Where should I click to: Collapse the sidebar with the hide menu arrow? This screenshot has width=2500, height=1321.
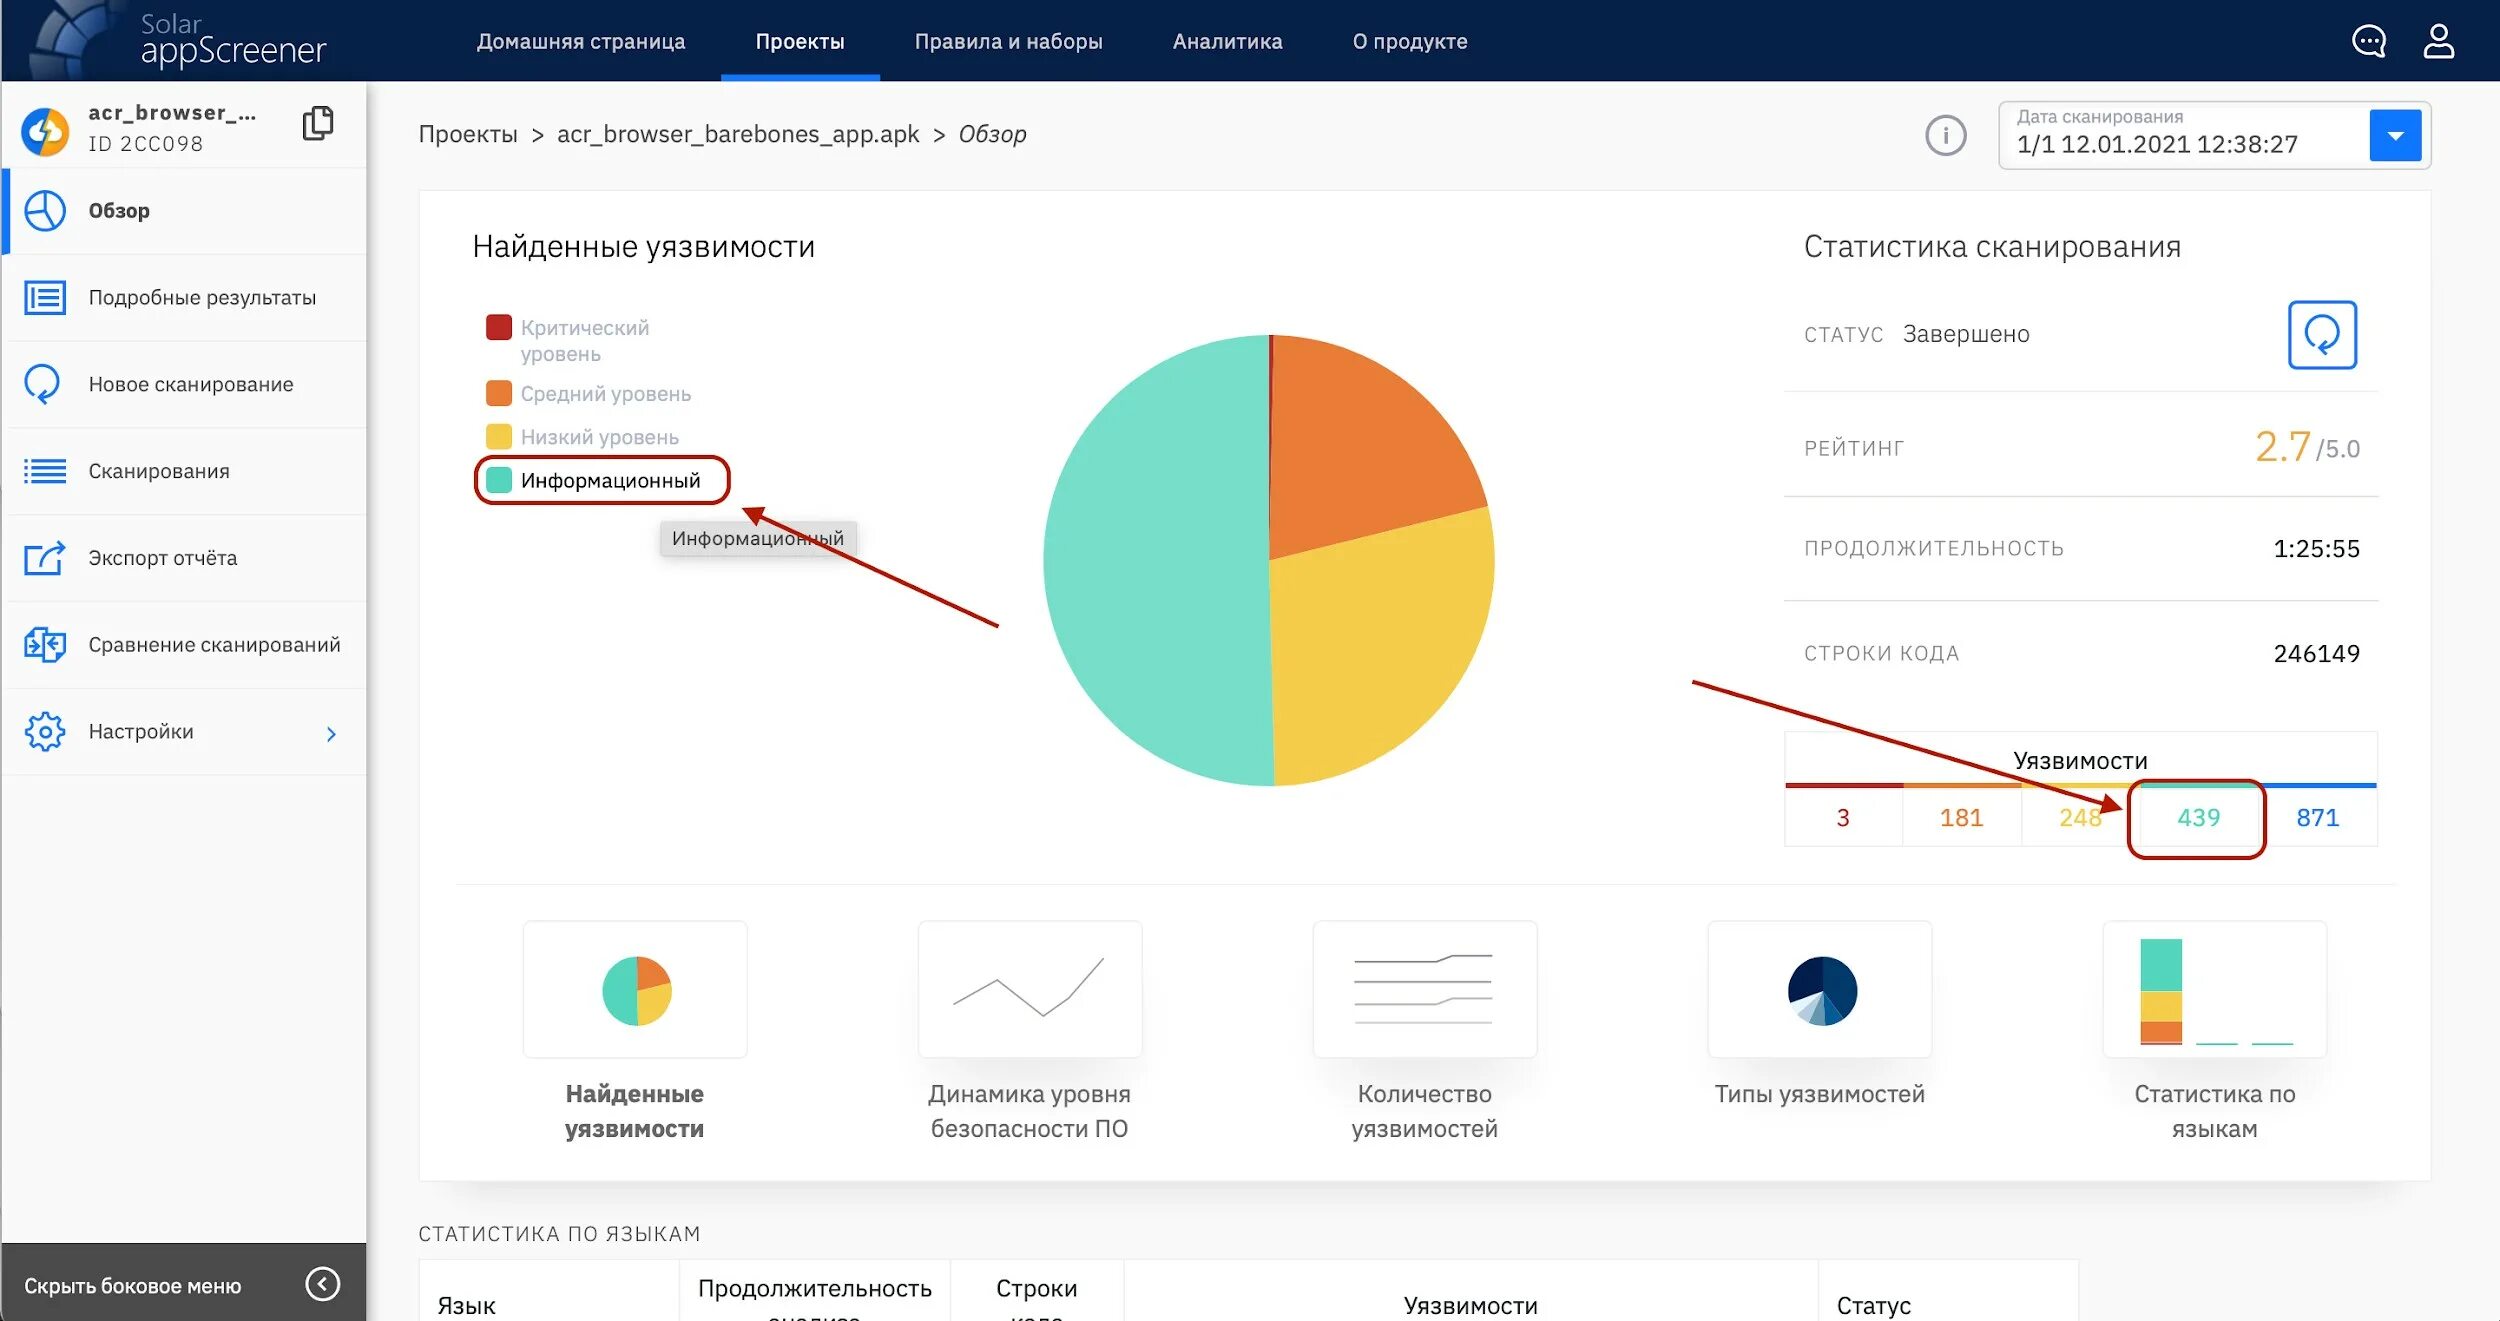(x=322, y=1284)
